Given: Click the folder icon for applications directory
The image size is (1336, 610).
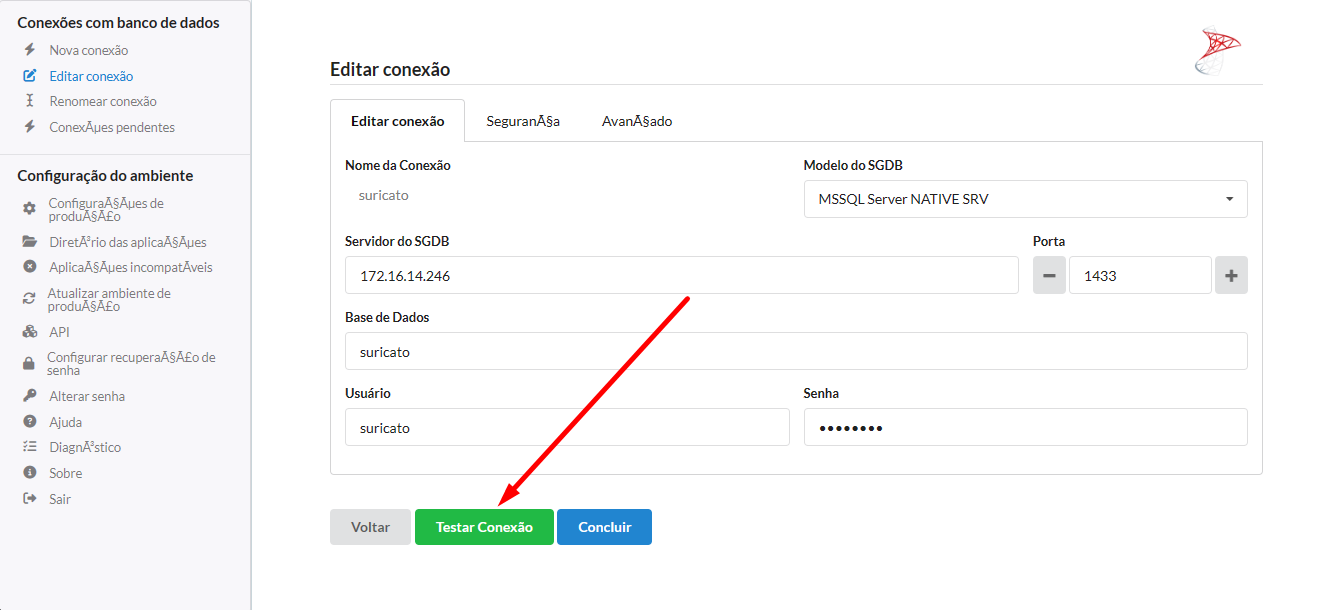Looking at the screenshot, I should tap(30, 242).
